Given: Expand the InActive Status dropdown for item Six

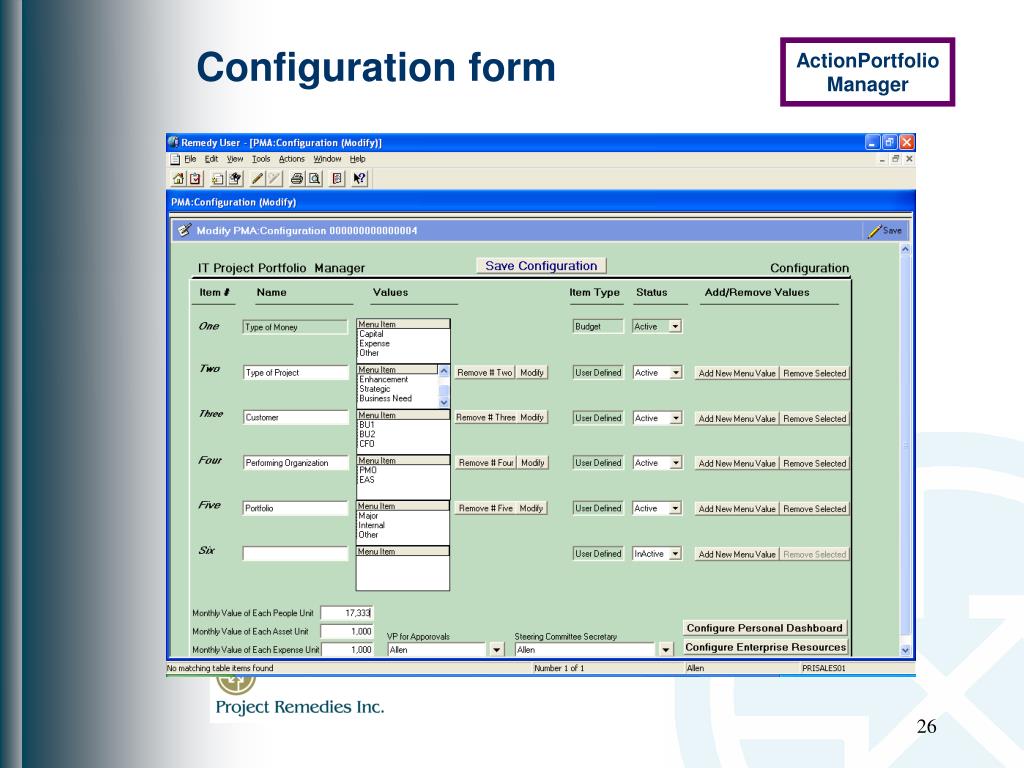Looking at the screenshot, I should pyautogui.click(x=676, y=554).
